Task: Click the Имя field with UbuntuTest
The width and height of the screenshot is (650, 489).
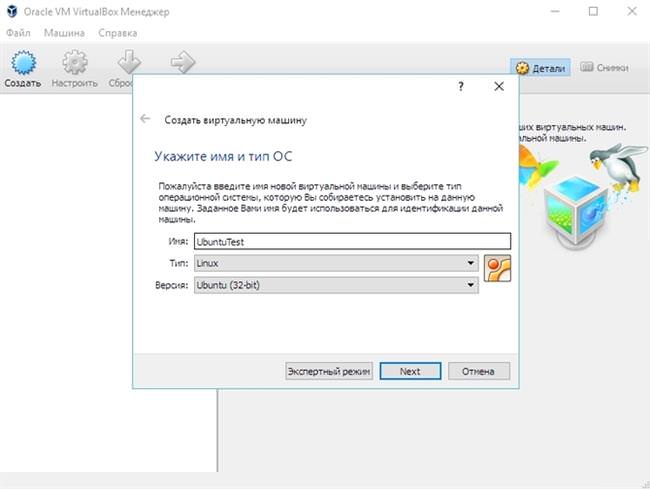Action: [352, 241]
